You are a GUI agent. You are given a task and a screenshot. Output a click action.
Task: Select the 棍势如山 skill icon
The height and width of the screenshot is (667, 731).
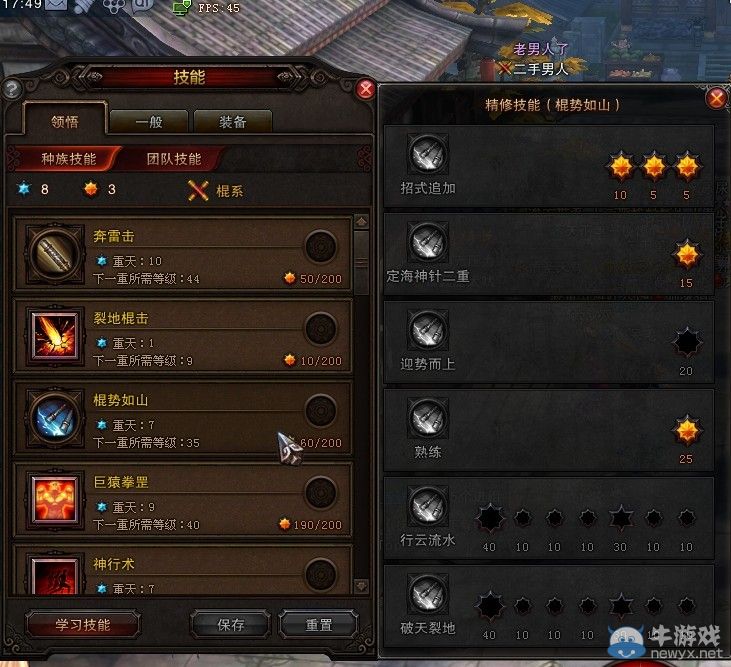point(55,418)
